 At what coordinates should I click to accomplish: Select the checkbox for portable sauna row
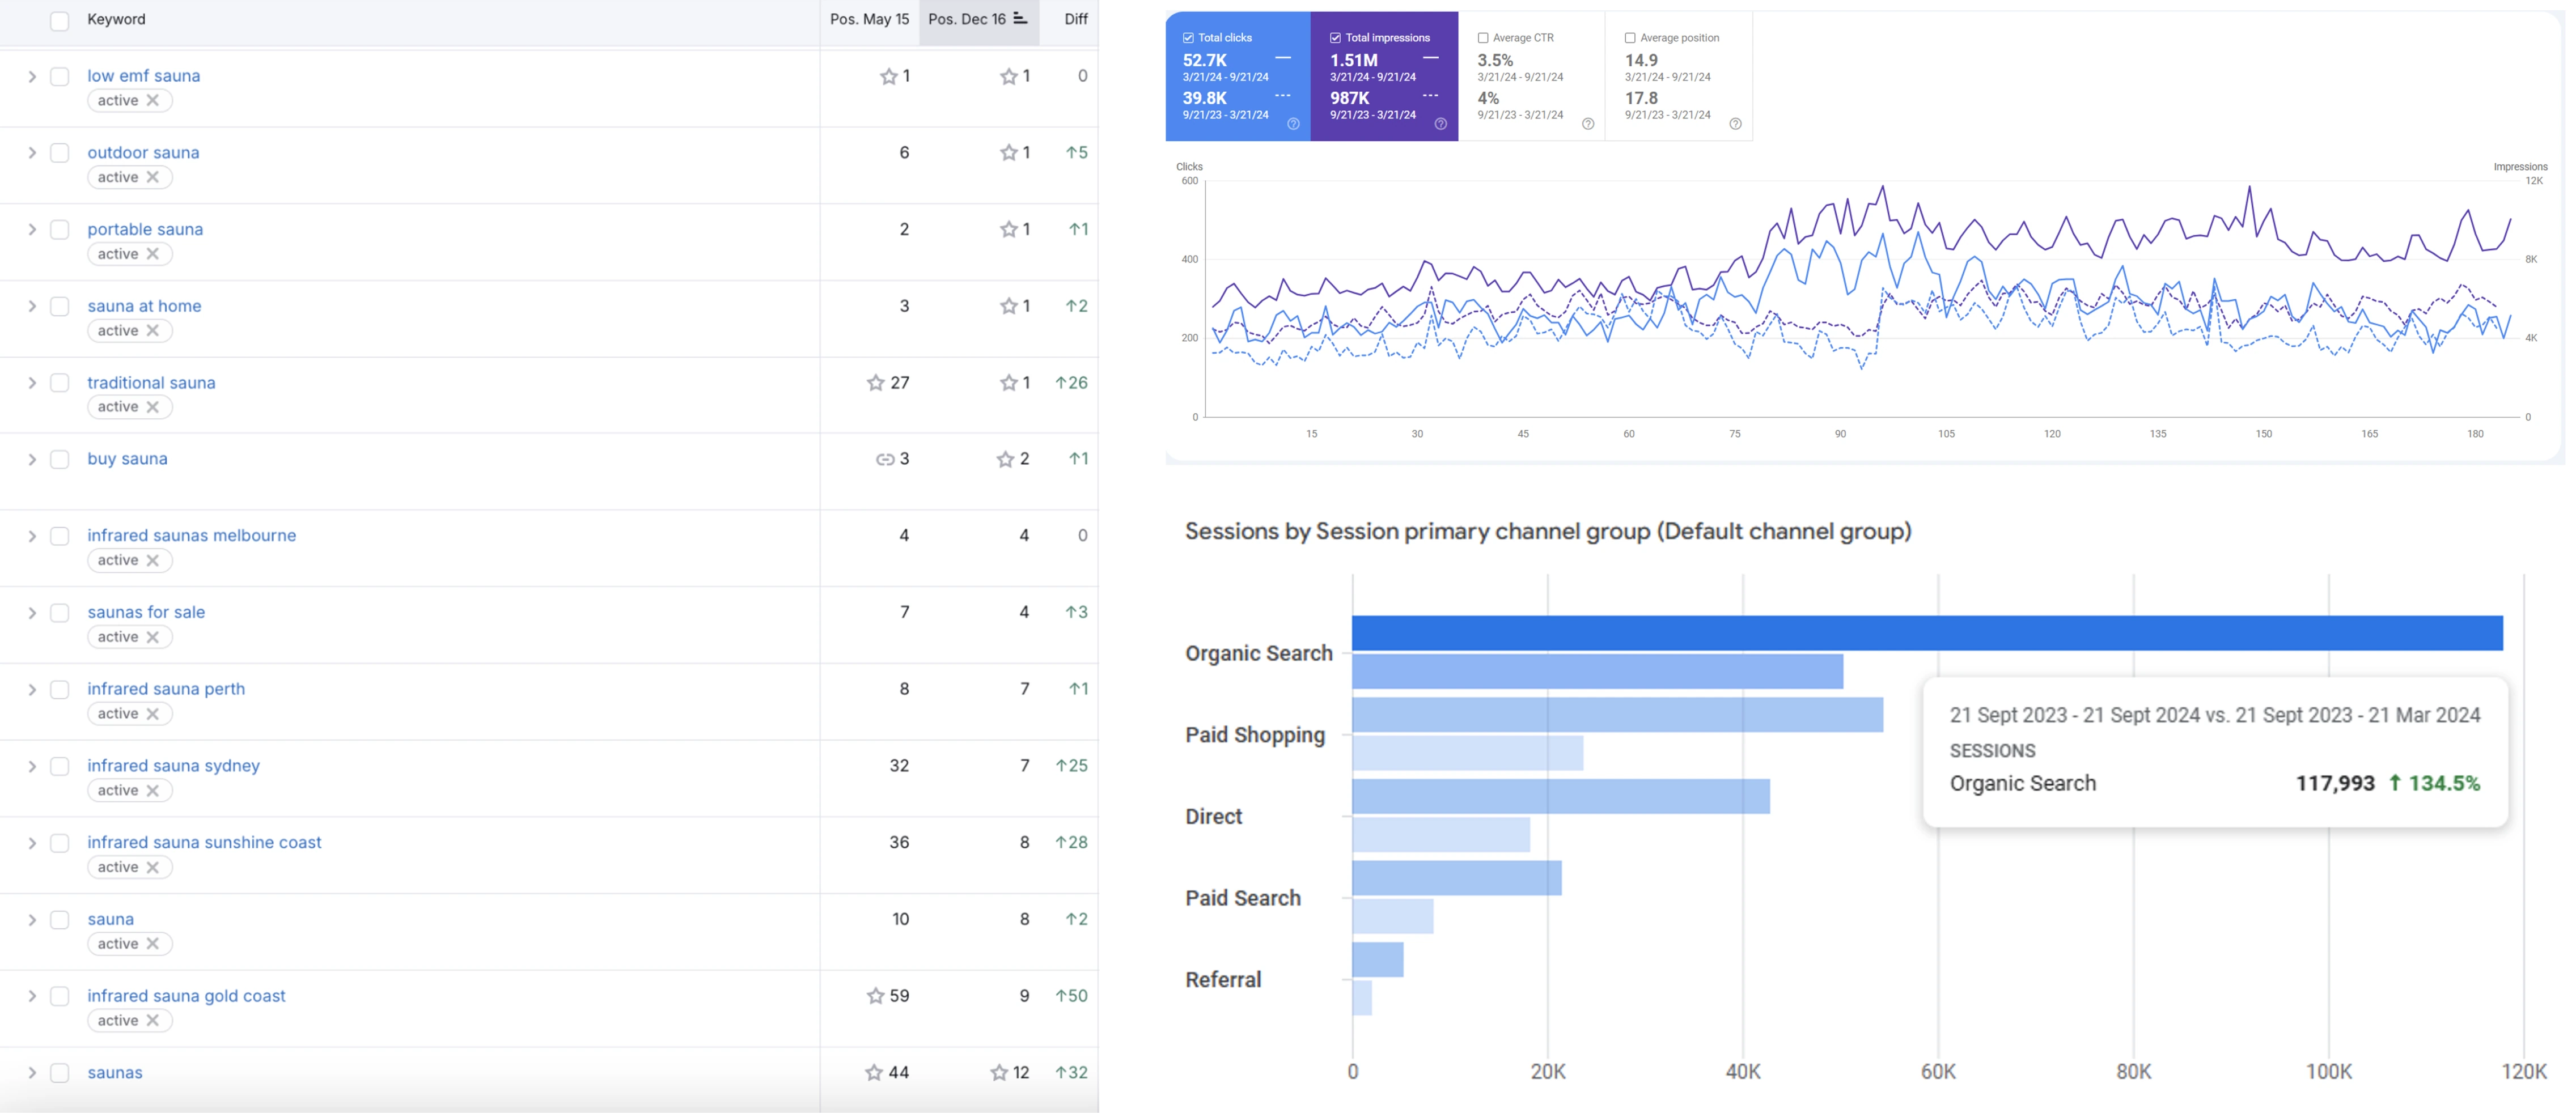click(60, 230)
